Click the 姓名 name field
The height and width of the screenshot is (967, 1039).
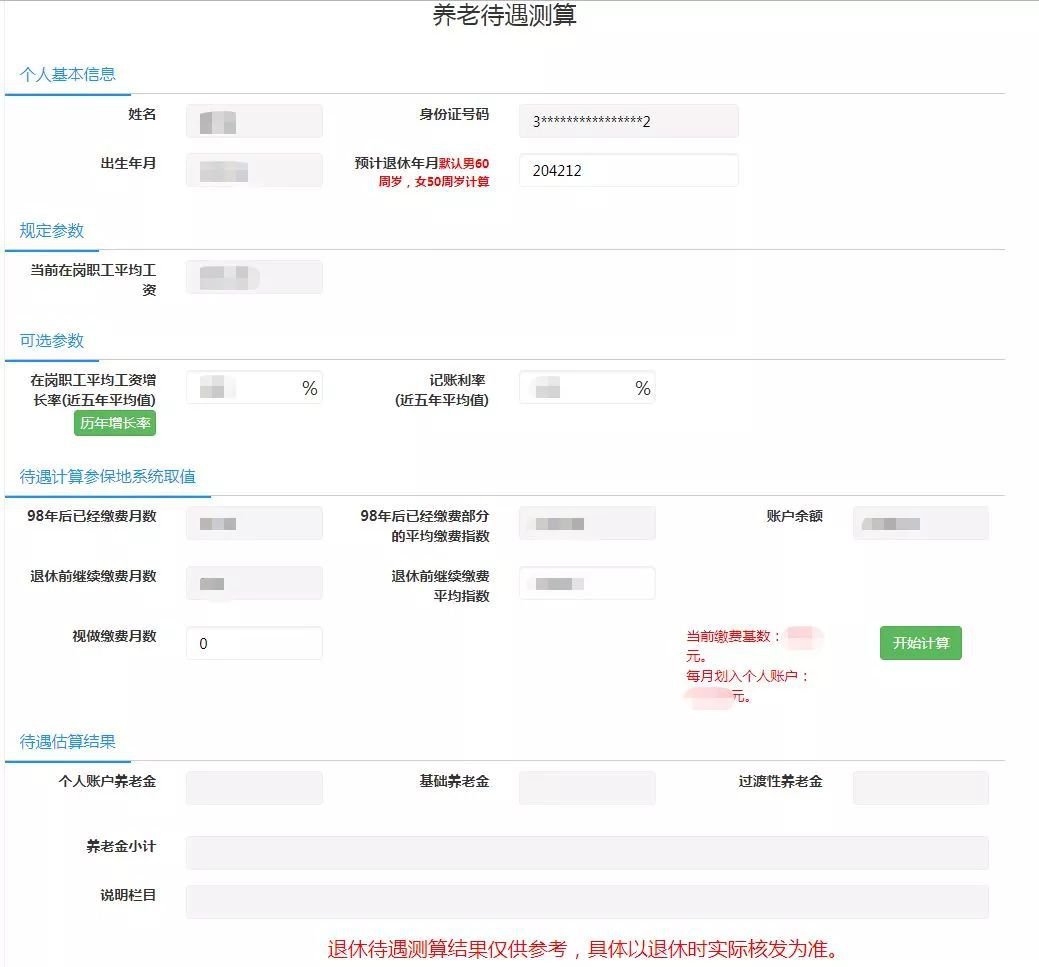click(254, 121)
